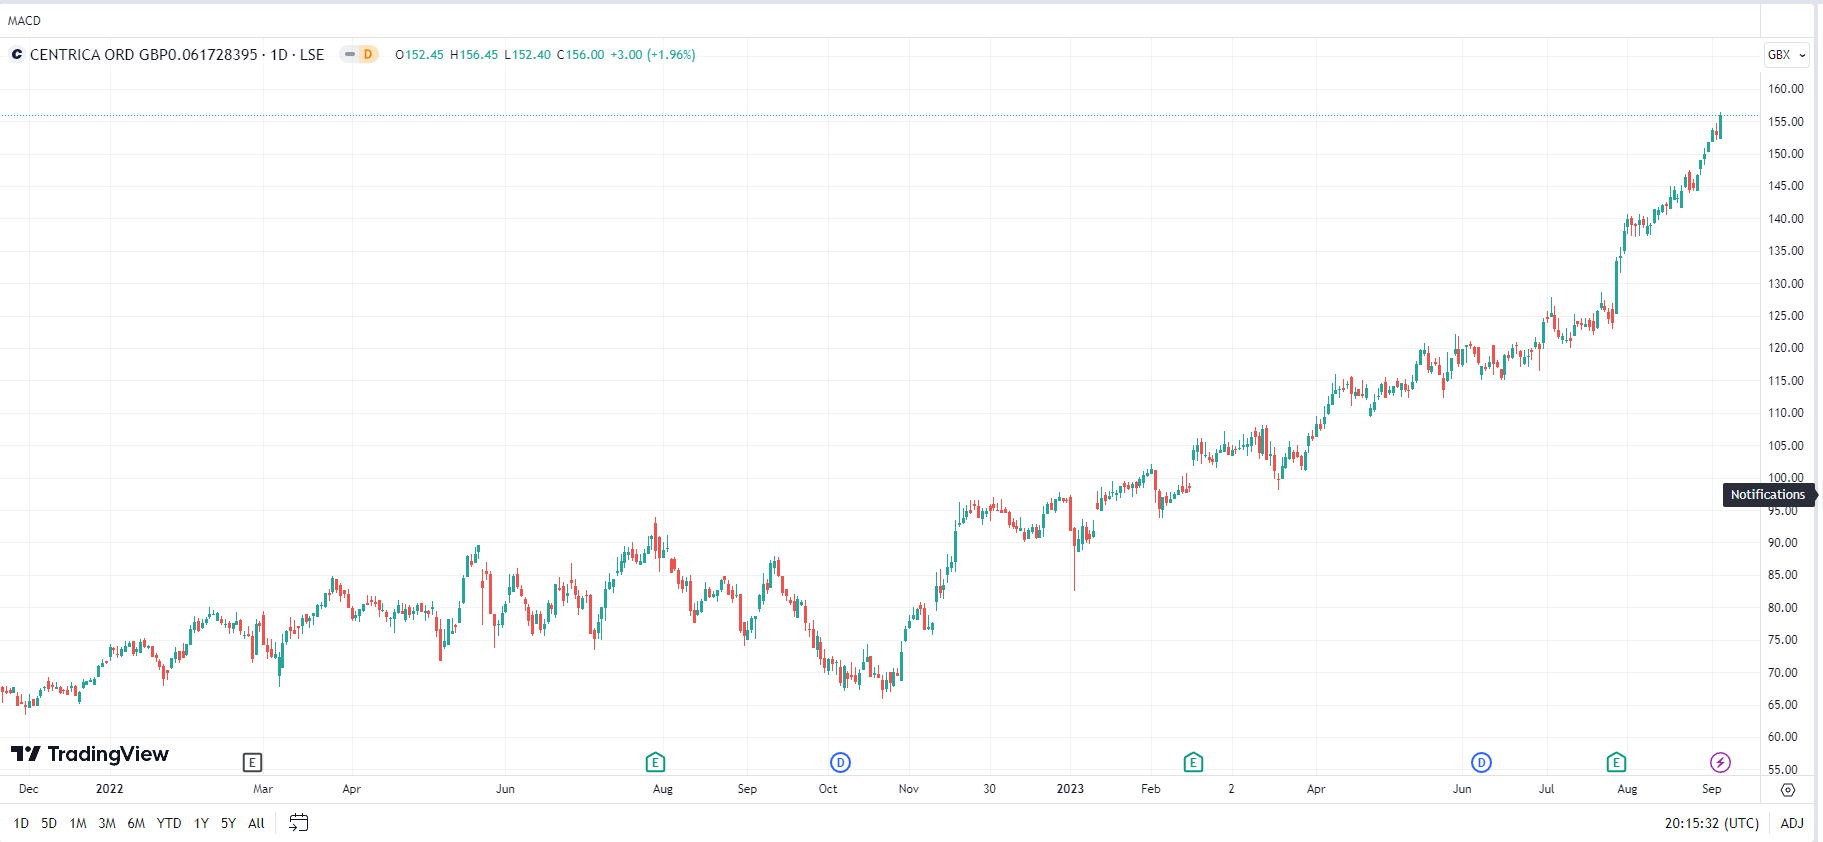Toggle the grey market status indicator pill

(349, 55)
